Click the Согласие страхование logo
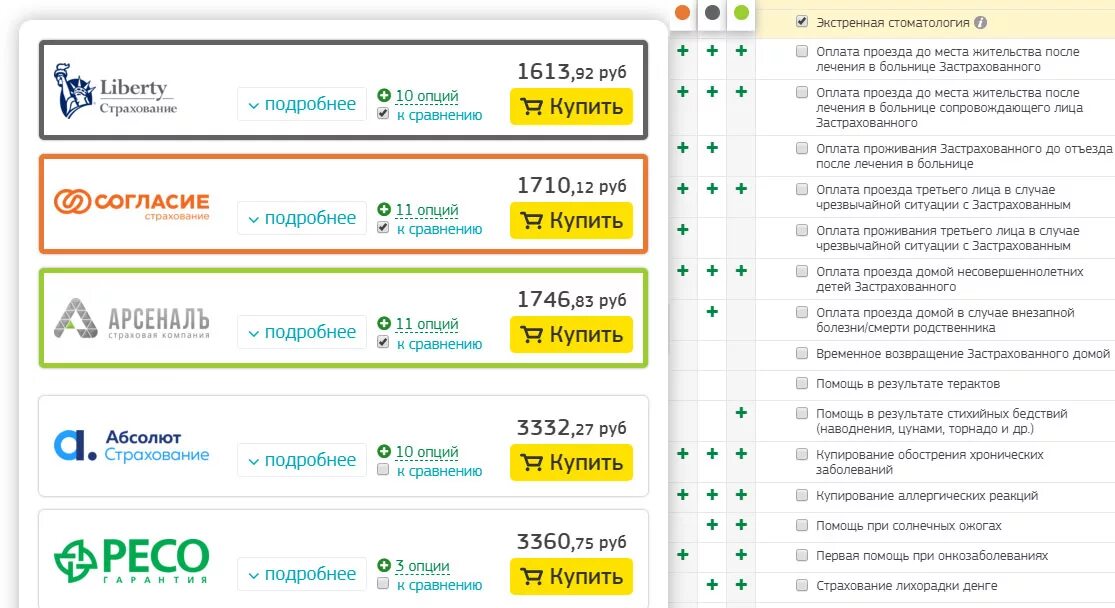Viewport: 1115px width, 608px height. coord(132,205)
